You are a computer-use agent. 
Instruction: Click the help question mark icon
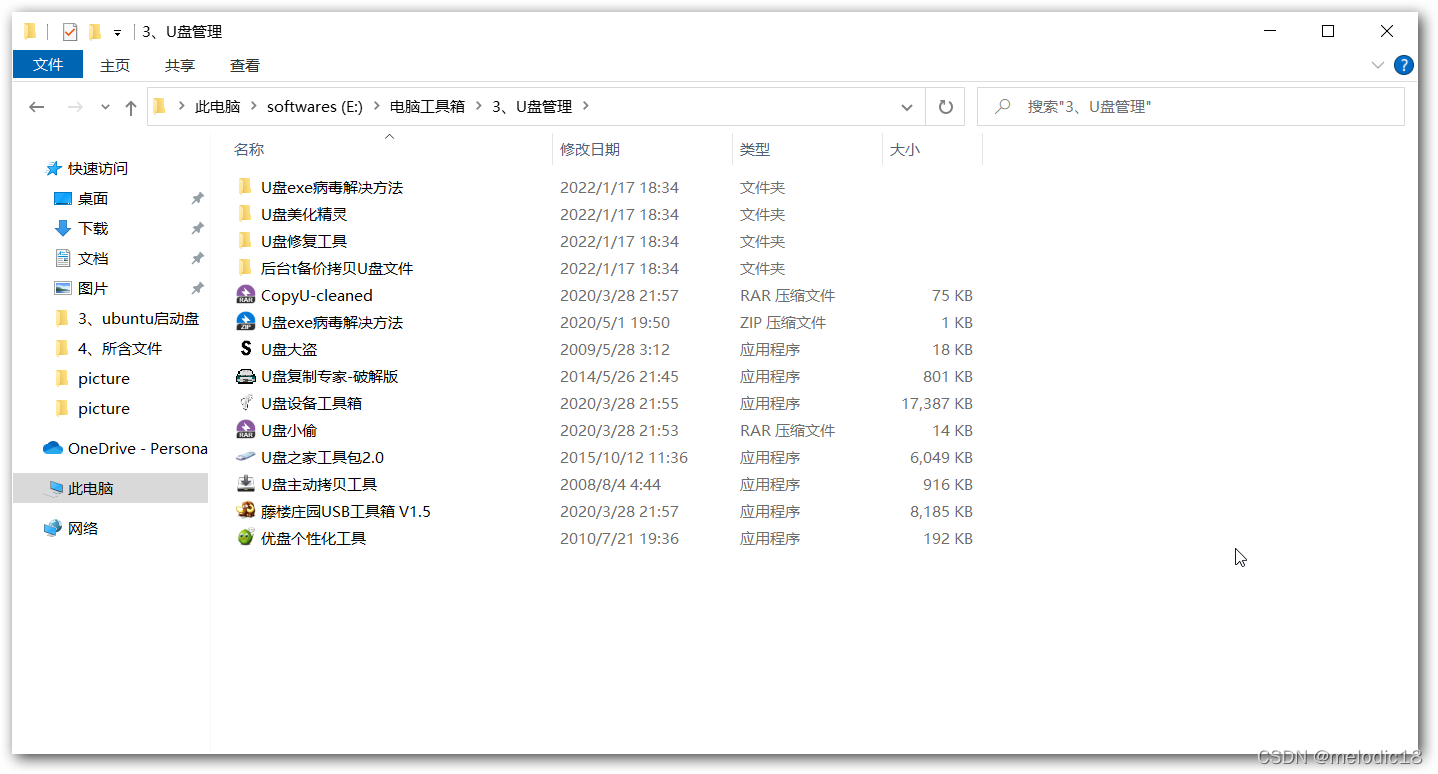pos(1404,65)
